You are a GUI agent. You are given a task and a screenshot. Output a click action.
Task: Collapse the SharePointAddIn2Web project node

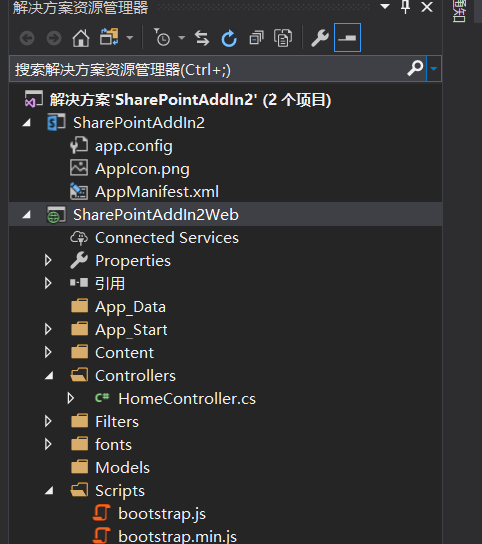click(27, 215)
